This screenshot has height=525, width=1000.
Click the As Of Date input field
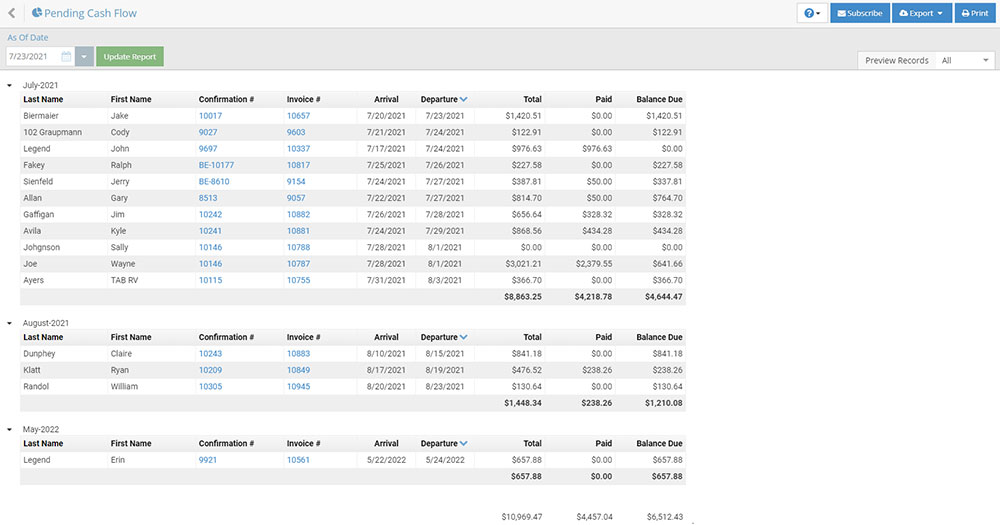coord(32,57)
